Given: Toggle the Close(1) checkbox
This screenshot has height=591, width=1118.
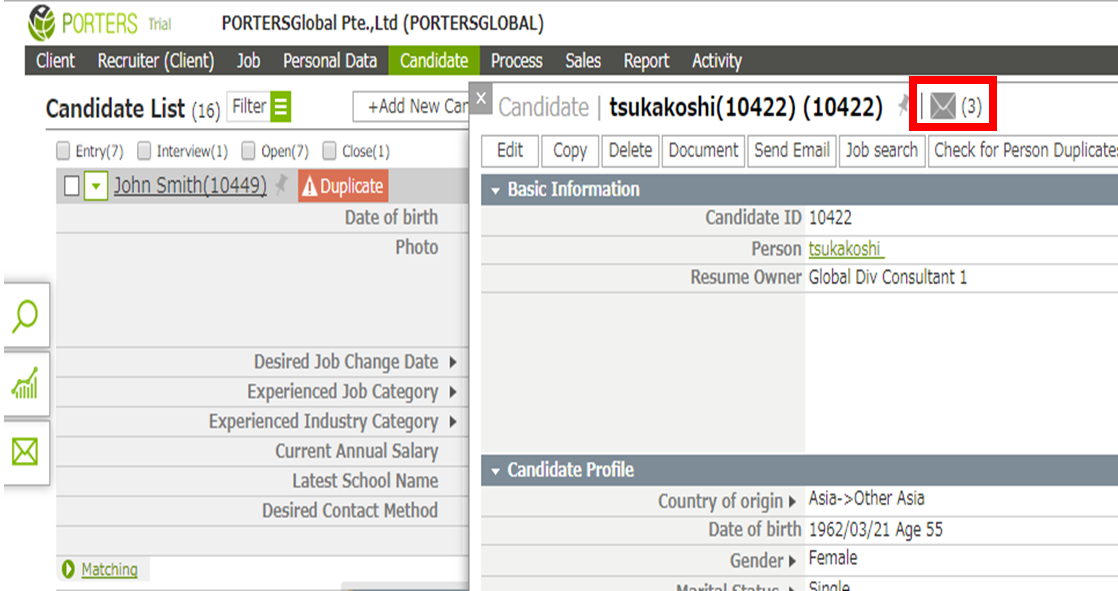Looking at the screenshot, I should 329,150.
